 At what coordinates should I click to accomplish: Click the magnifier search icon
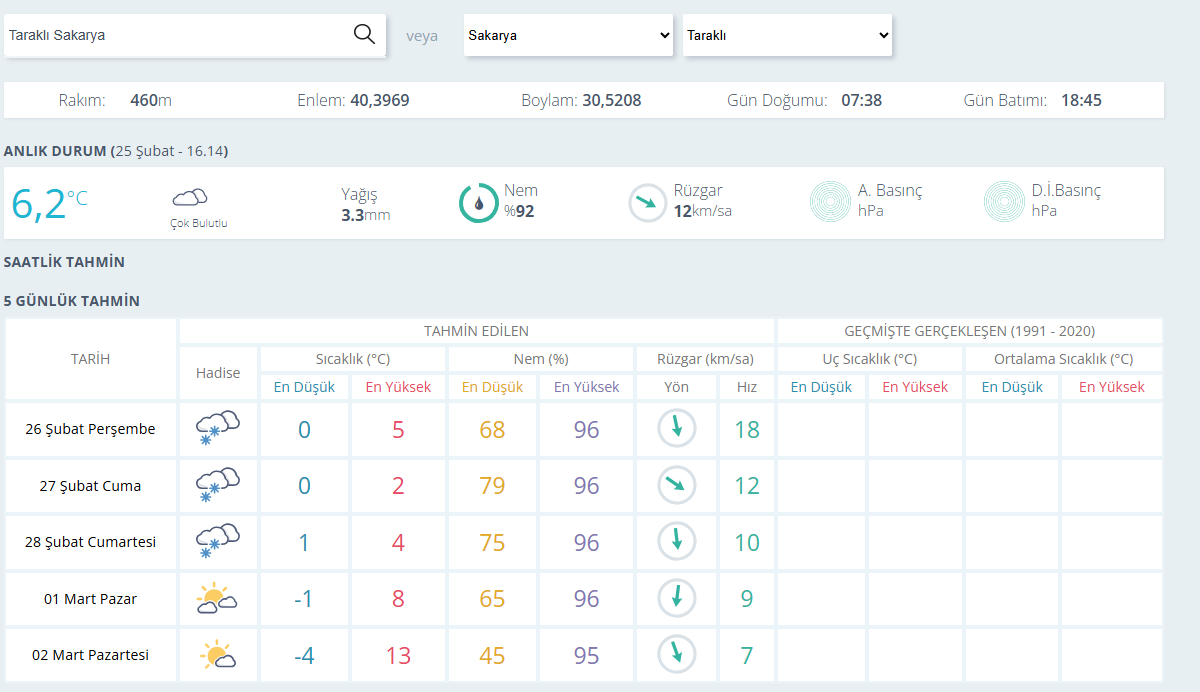364,34
